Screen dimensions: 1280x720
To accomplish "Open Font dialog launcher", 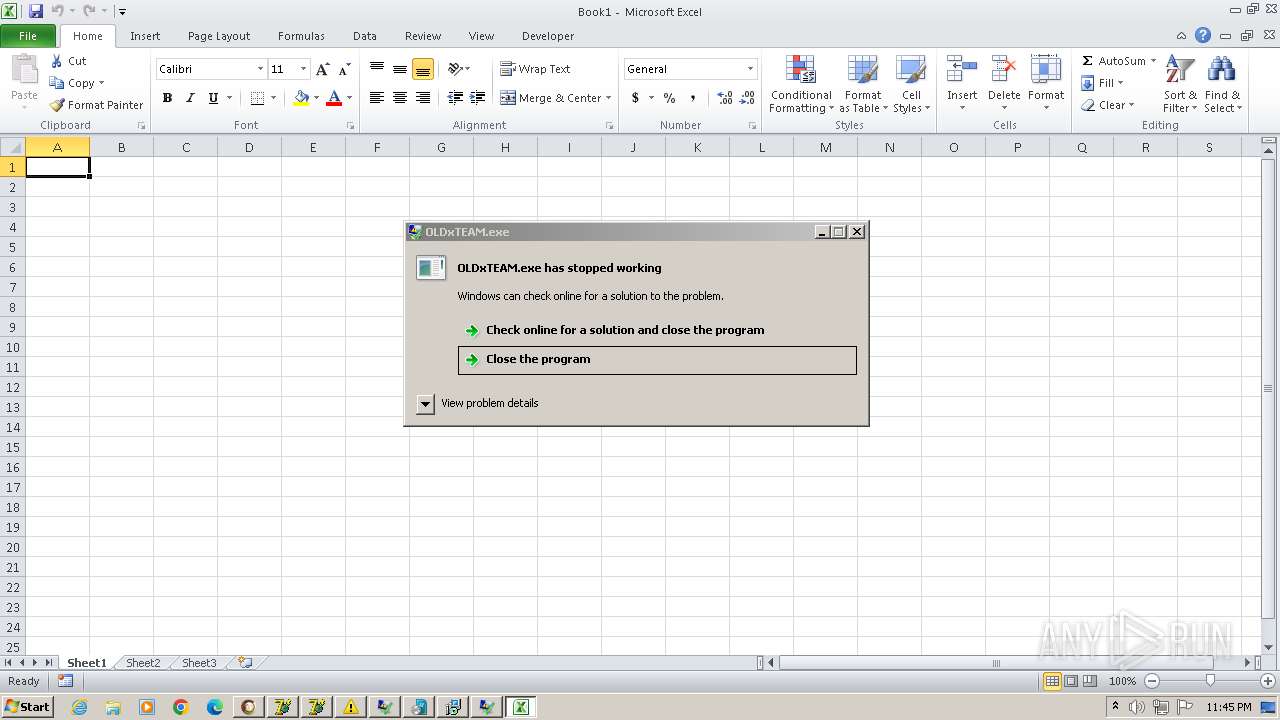I will click(350, 126).
